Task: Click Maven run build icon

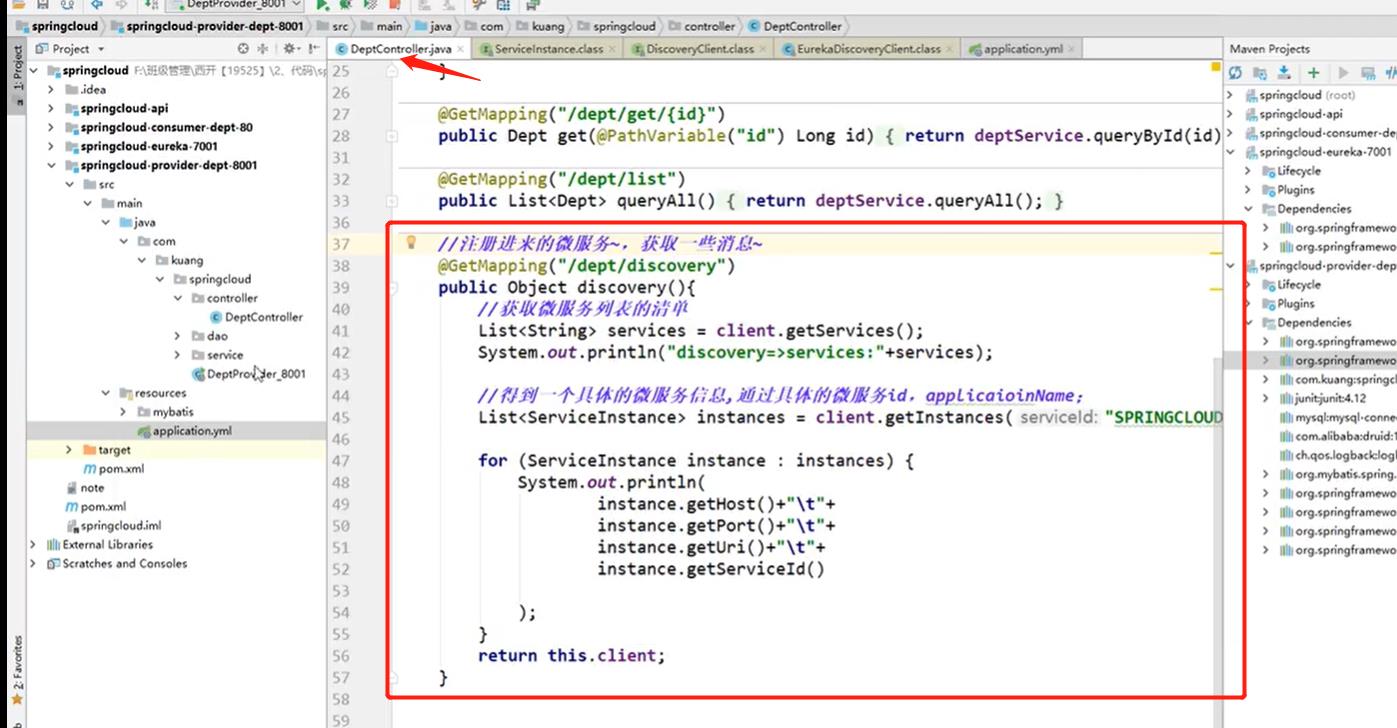Action: tap(1343, 73)
